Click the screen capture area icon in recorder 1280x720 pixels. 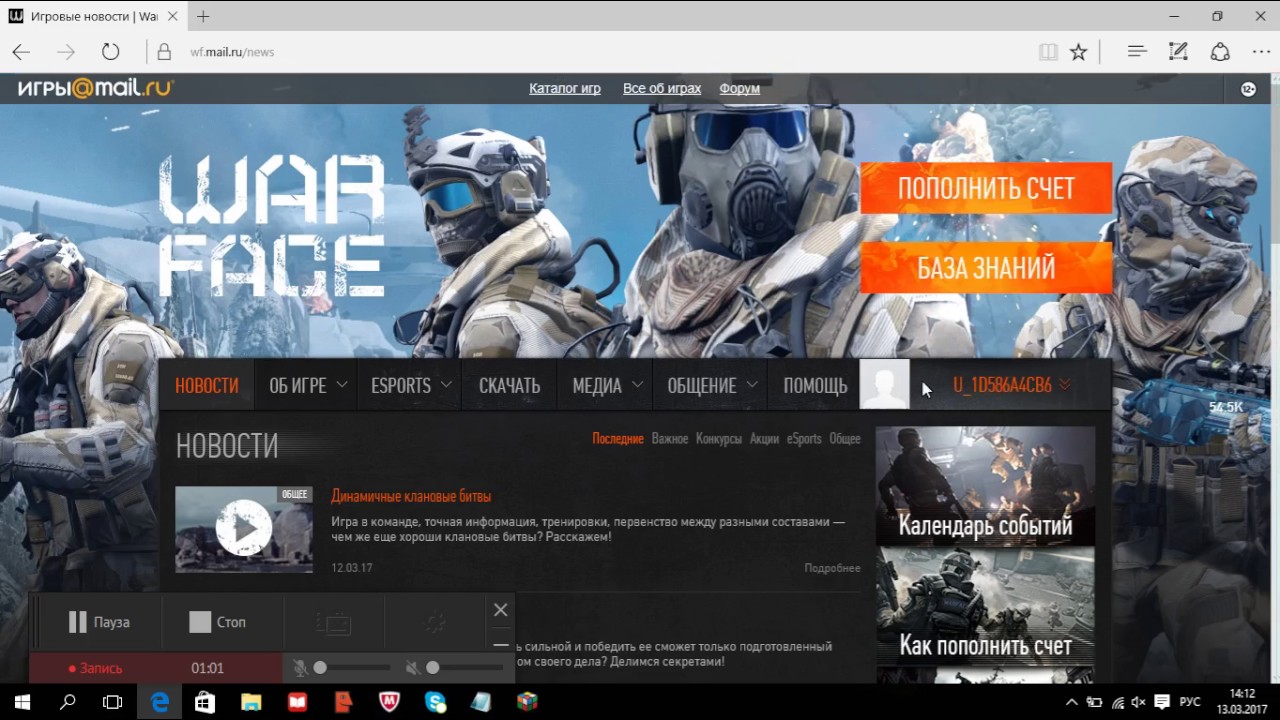click(334, 623)
